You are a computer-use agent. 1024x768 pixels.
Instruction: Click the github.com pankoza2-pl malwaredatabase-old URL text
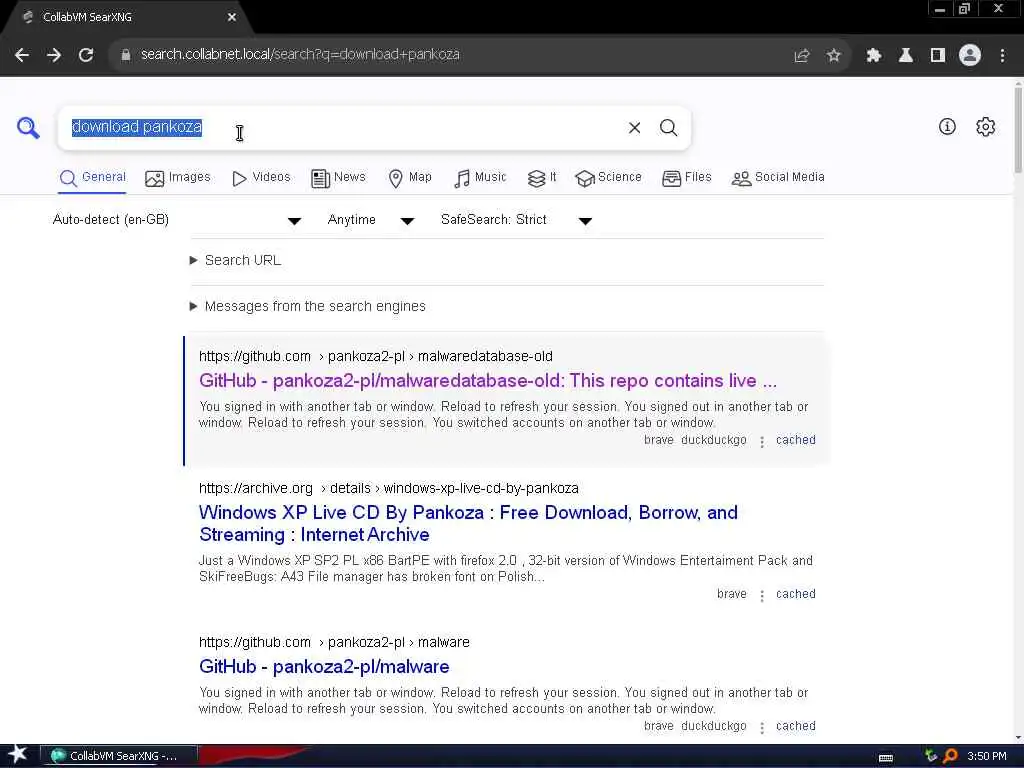(376, 357)
